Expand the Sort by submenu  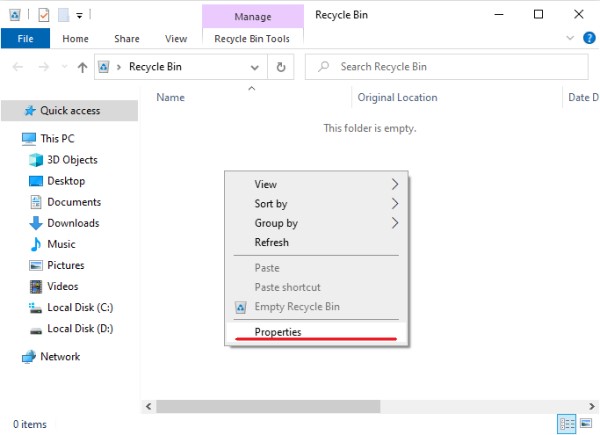click(317, 204)
